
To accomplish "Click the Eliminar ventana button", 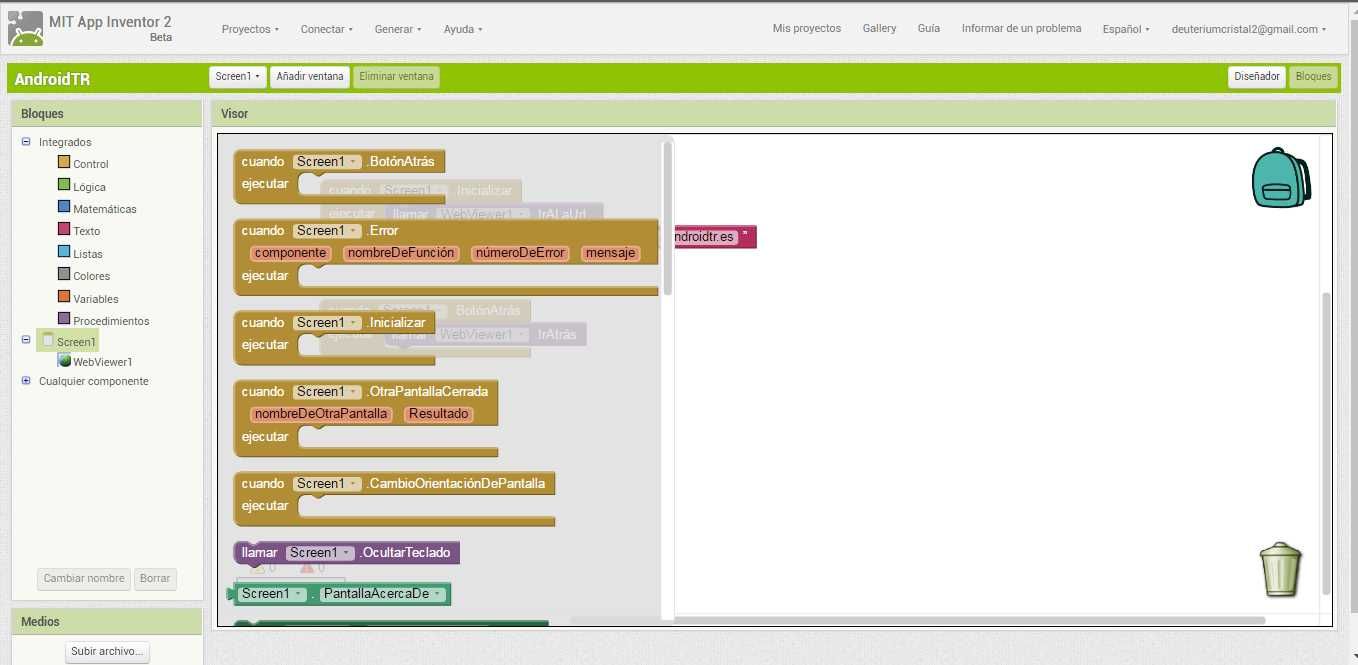I will (396, 77).
